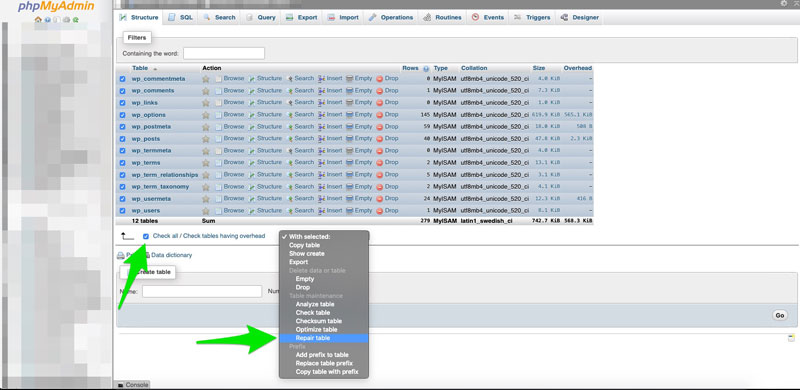Choose Copy table from the dropdown
The image size is (800, 390).
tap(324, 245)
